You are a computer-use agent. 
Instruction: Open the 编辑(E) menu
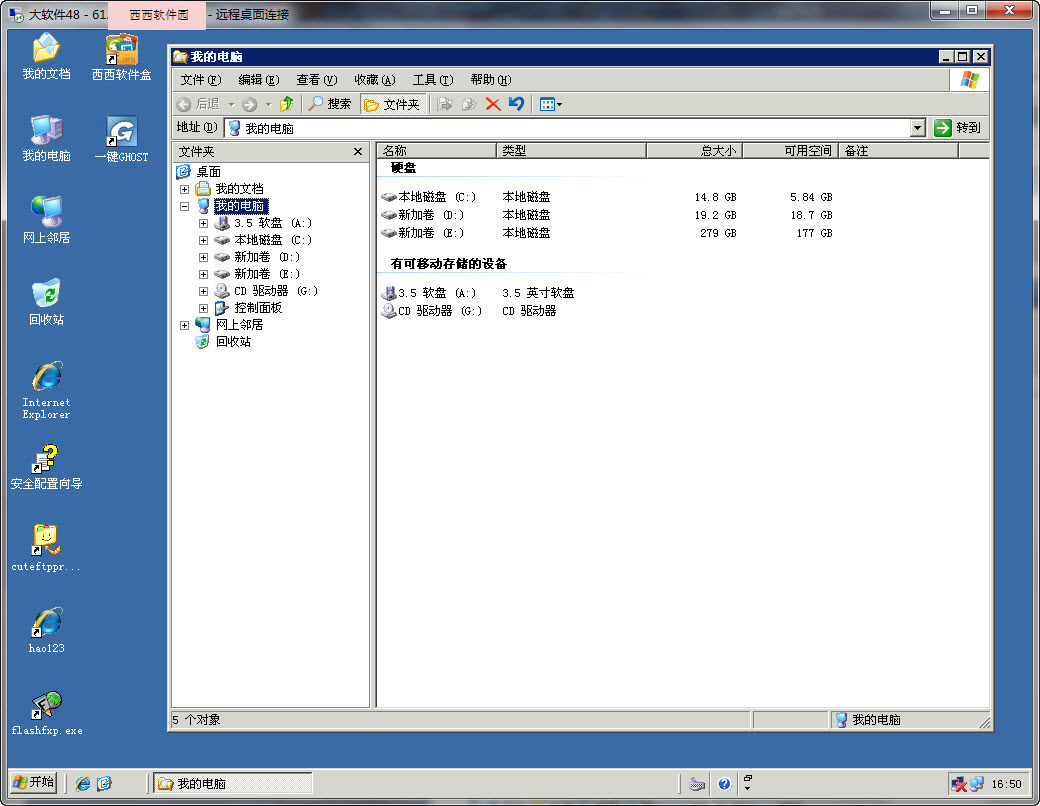[x=259, y=80]
